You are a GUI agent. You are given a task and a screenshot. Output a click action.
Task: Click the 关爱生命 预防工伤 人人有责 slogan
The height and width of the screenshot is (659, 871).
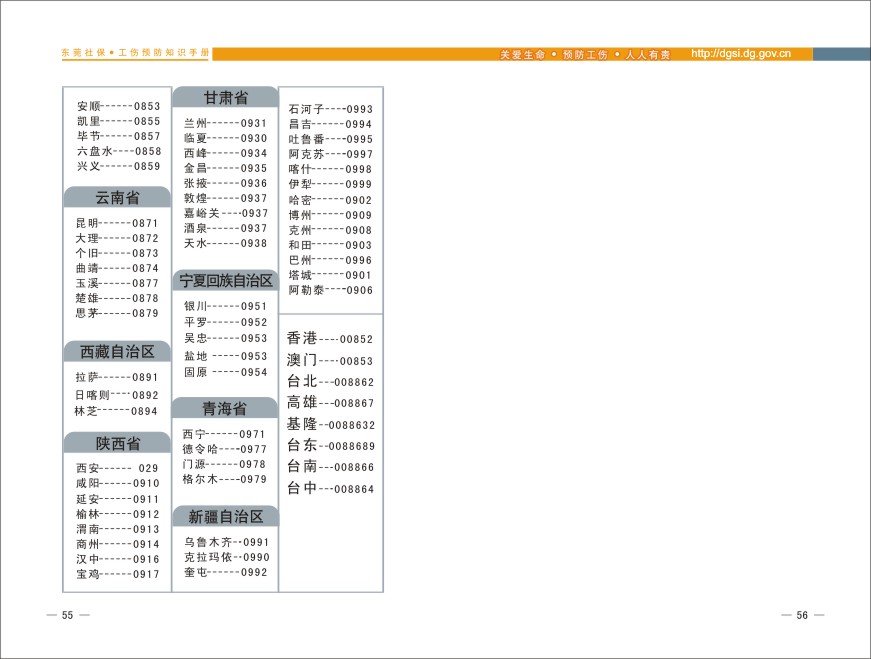(585, 54)
